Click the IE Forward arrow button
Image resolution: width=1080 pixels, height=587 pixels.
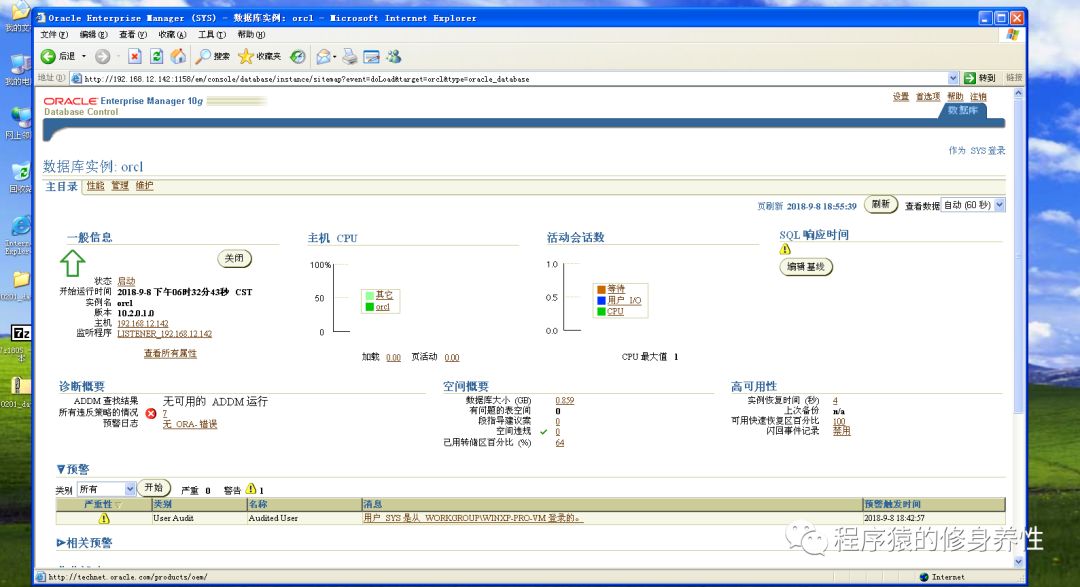point(103,56)
